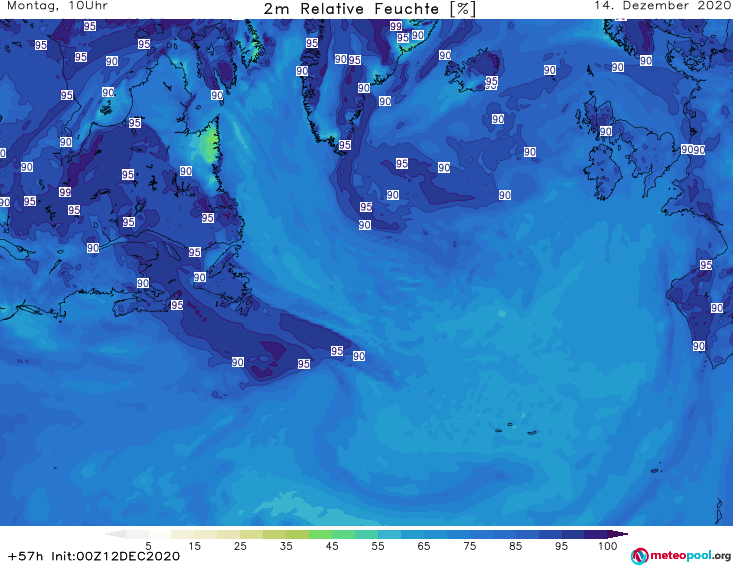Click the legend value "75"

click(x=469, y=546)
